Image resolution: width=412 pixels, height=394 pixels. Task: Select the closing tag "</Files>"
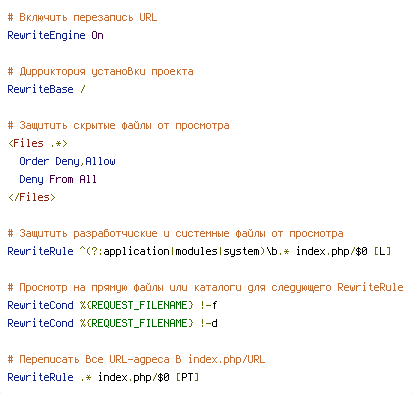32,197
